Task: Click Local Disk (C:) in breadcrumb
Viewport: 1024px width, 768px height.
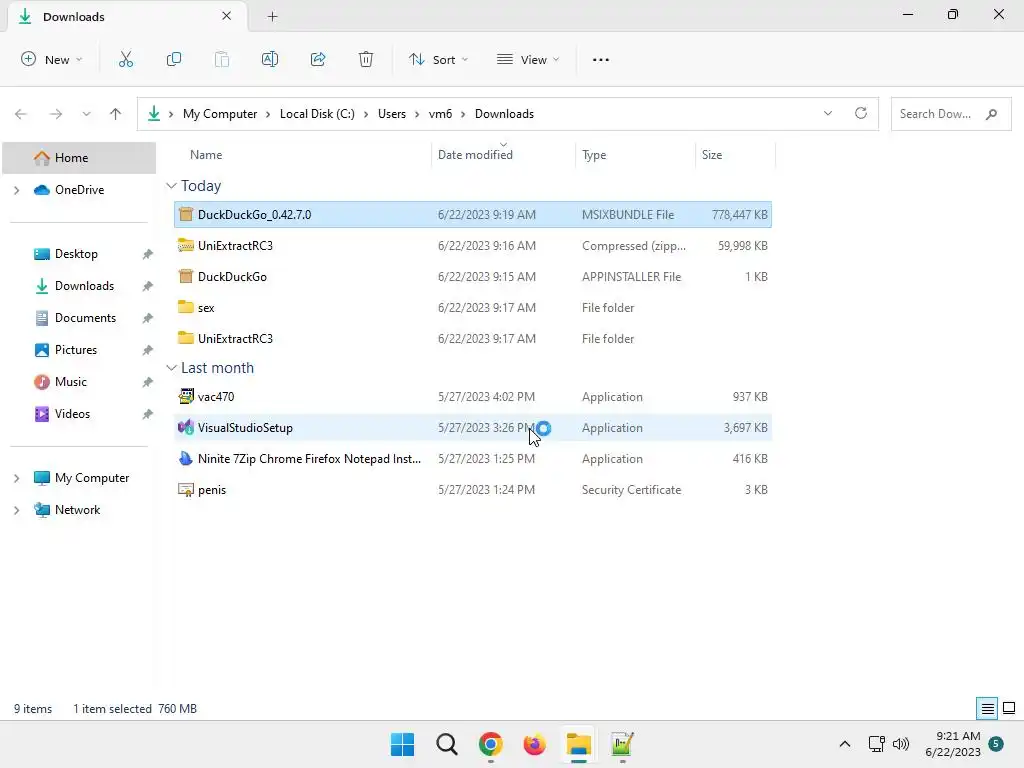Action: coord(317,114)
